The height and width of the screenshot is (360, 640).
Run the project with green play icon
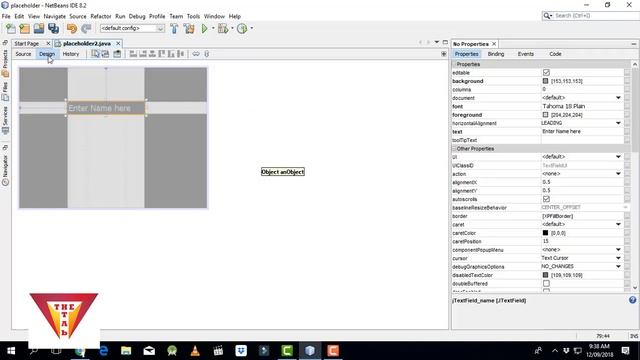pyautogui.click(x=204, y=29)
